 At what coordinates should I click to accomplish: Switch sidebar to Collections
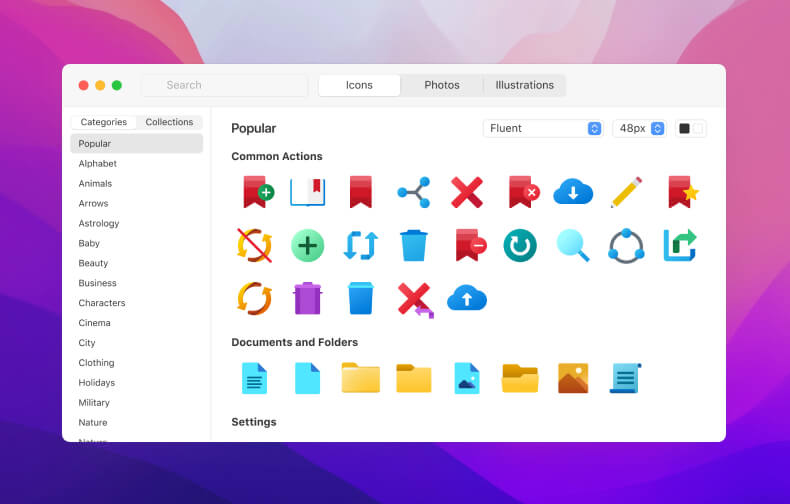coord(169,122)
